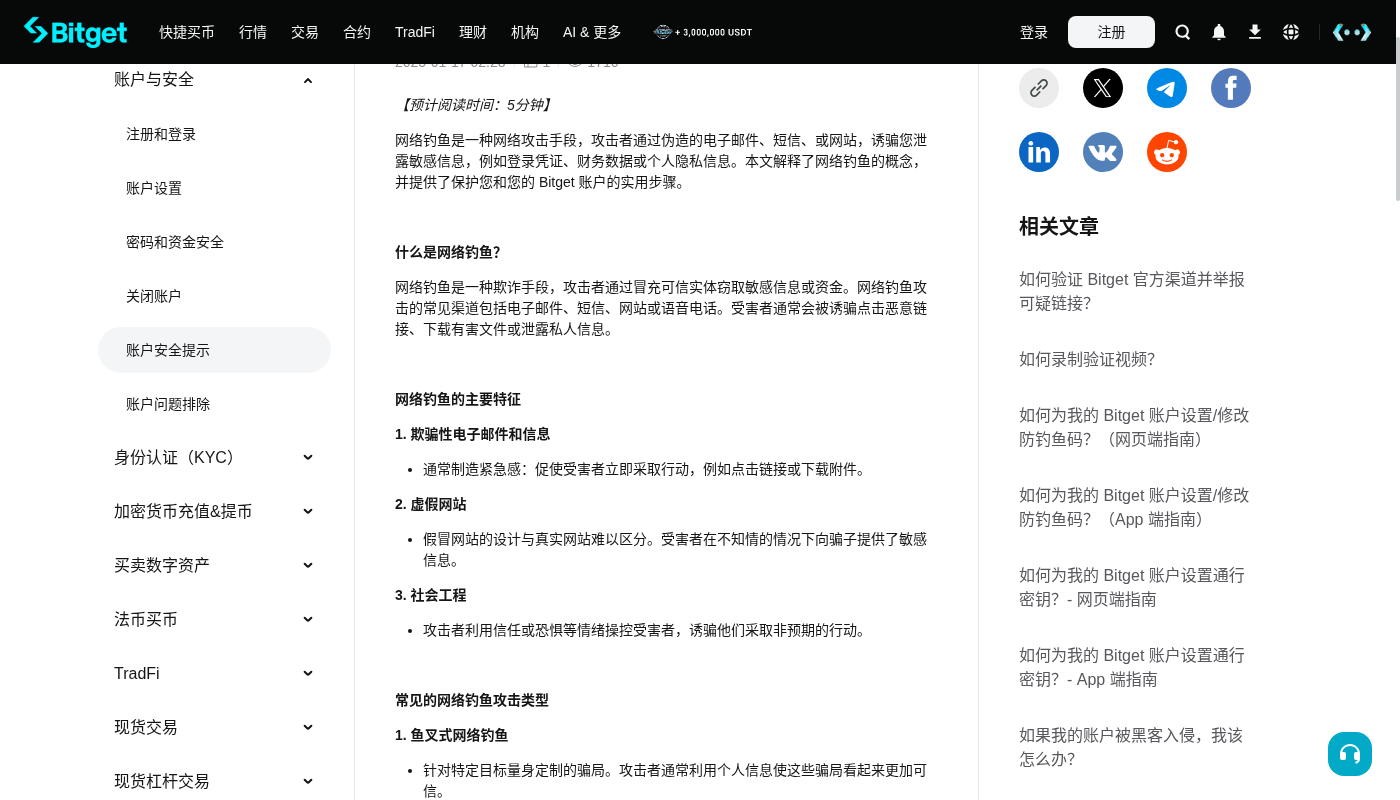Share article on Telegram
The image size is (1400, 800).
[x=1167, y=88]
